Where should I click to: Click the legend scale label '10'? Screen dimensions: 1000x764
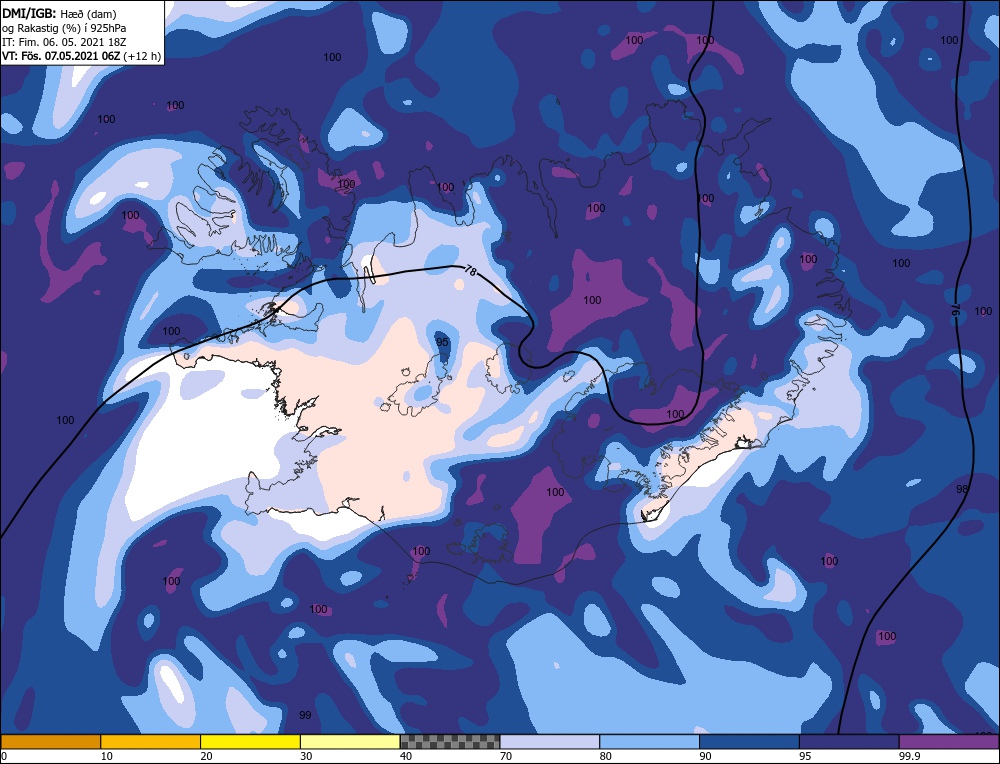coord(107,756)
